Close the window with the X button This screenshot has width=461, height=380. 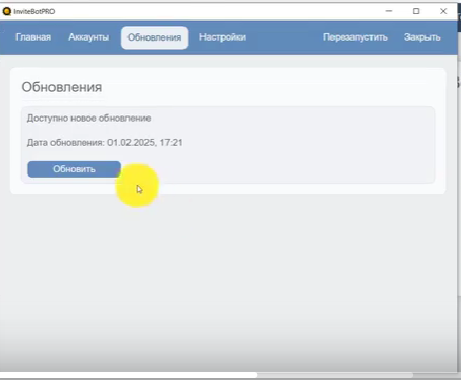tap(443, 11)
